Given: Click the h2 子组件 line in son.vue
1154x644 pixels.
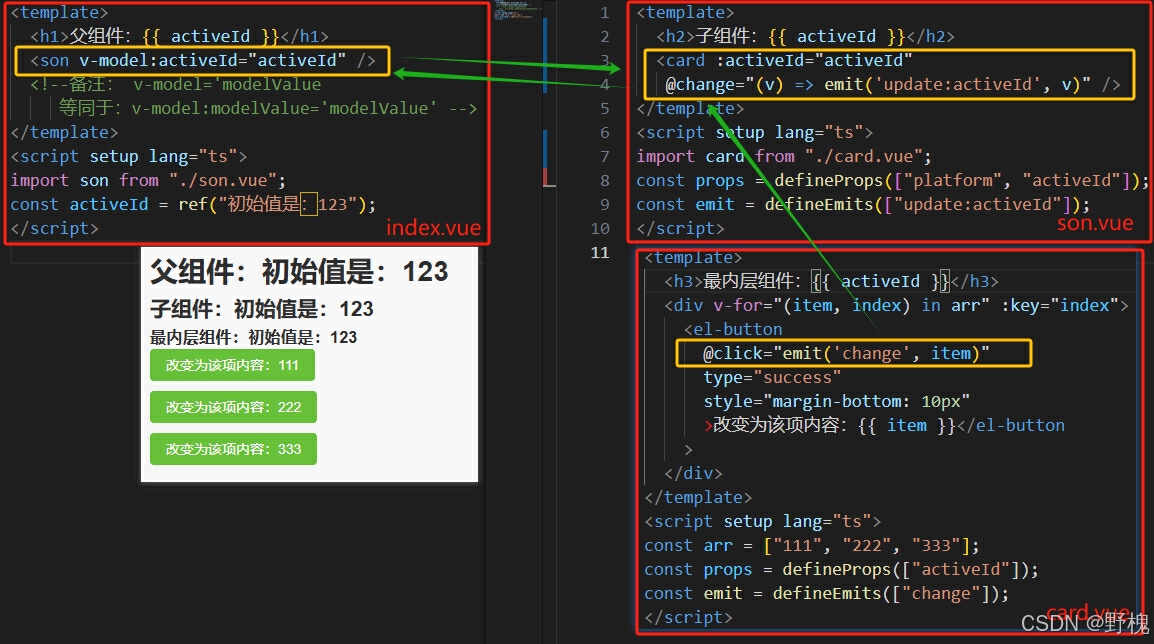Looking at the screenshot, I should pos(805,36).
